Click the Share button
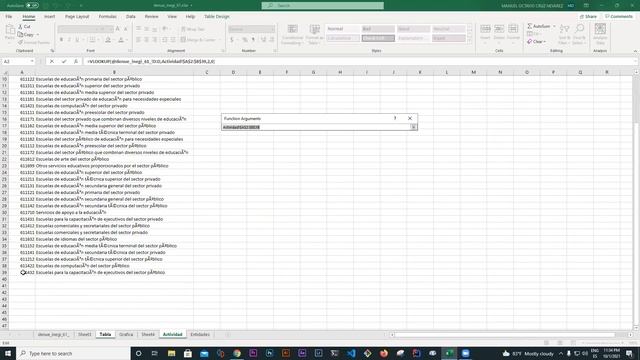This screenshot has width=640, height=360. (x=588, y=16)
